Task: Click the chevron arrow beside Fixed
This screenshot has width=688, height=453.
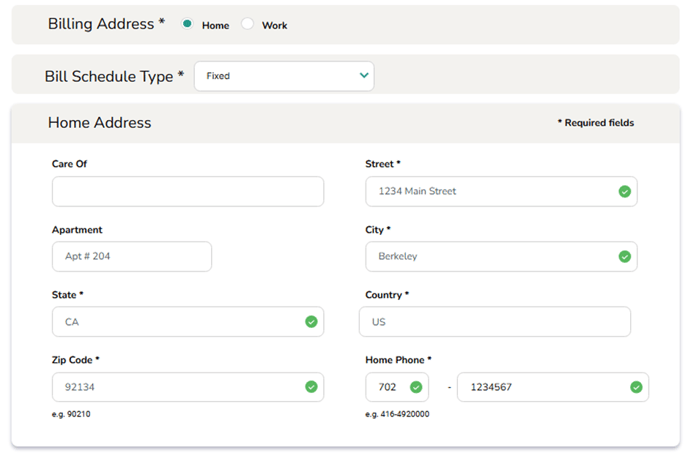Action: 363,76
